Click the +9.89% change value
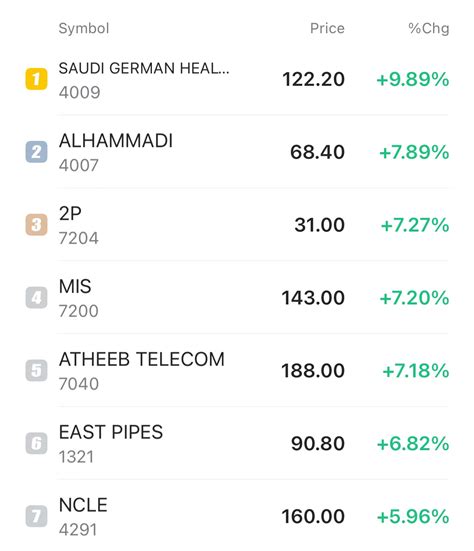This screenshot has width=474, height=551. pos(413,79)
